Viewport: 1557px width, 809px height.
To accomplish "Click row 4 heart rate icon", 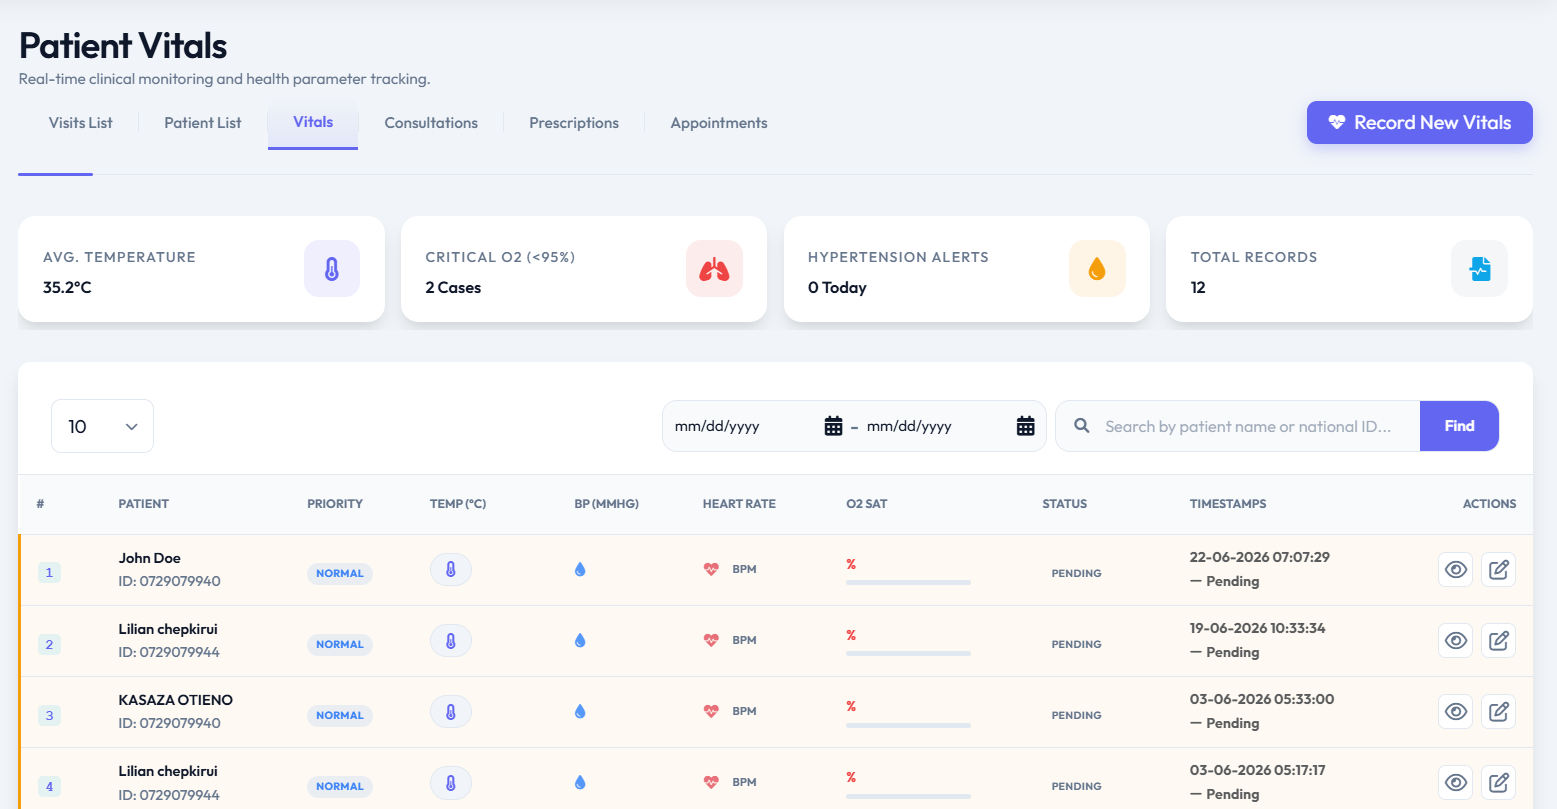I will (x=711, y=782).
